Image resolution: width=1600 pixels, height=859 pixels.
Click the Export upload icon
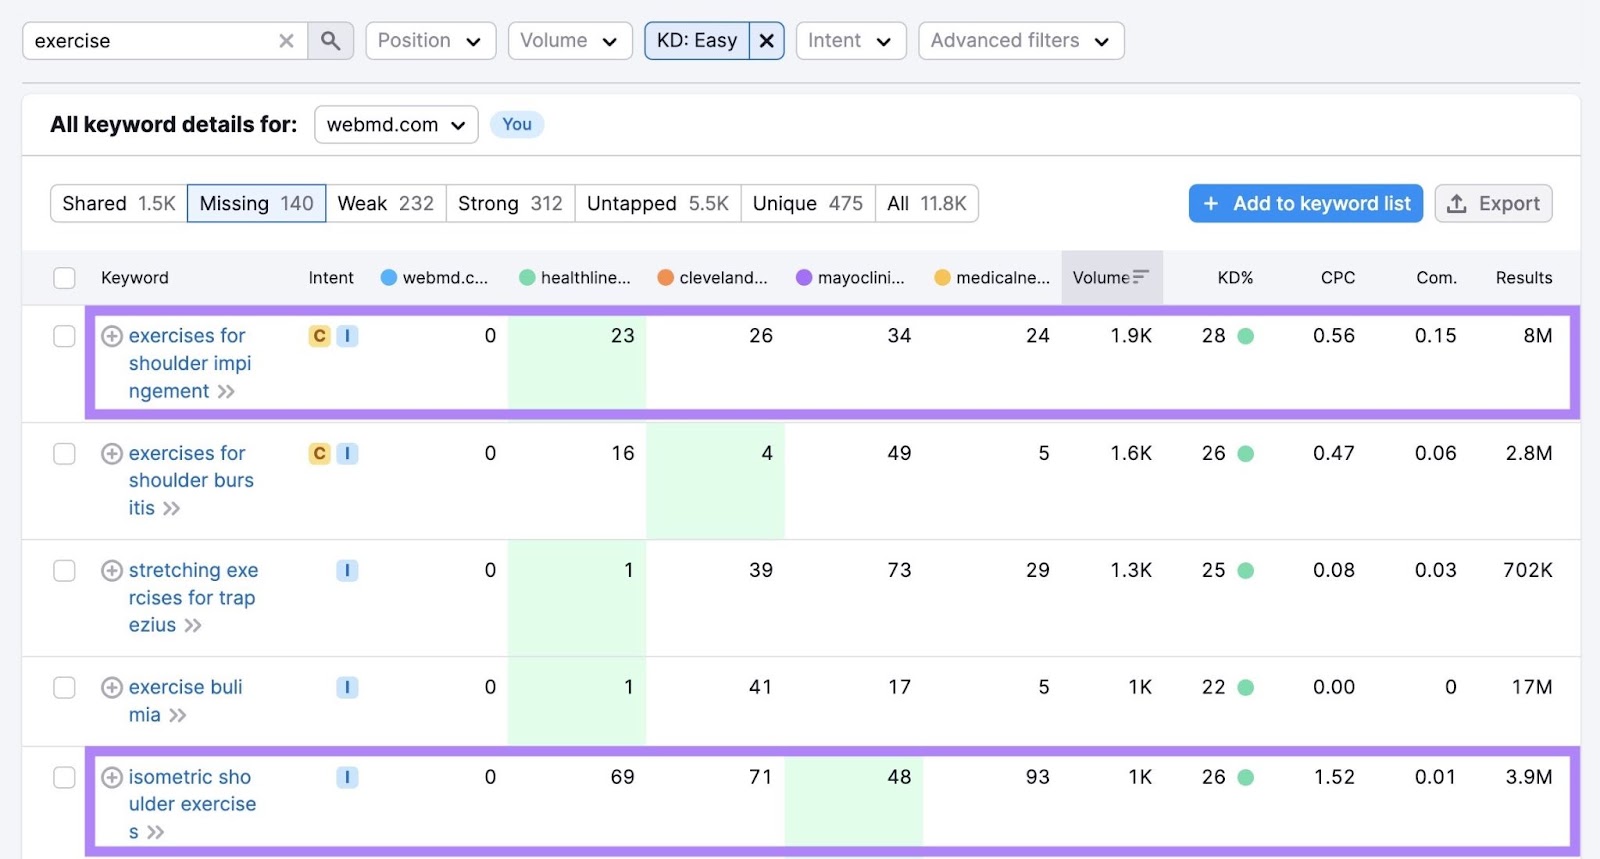point(1457,204)
